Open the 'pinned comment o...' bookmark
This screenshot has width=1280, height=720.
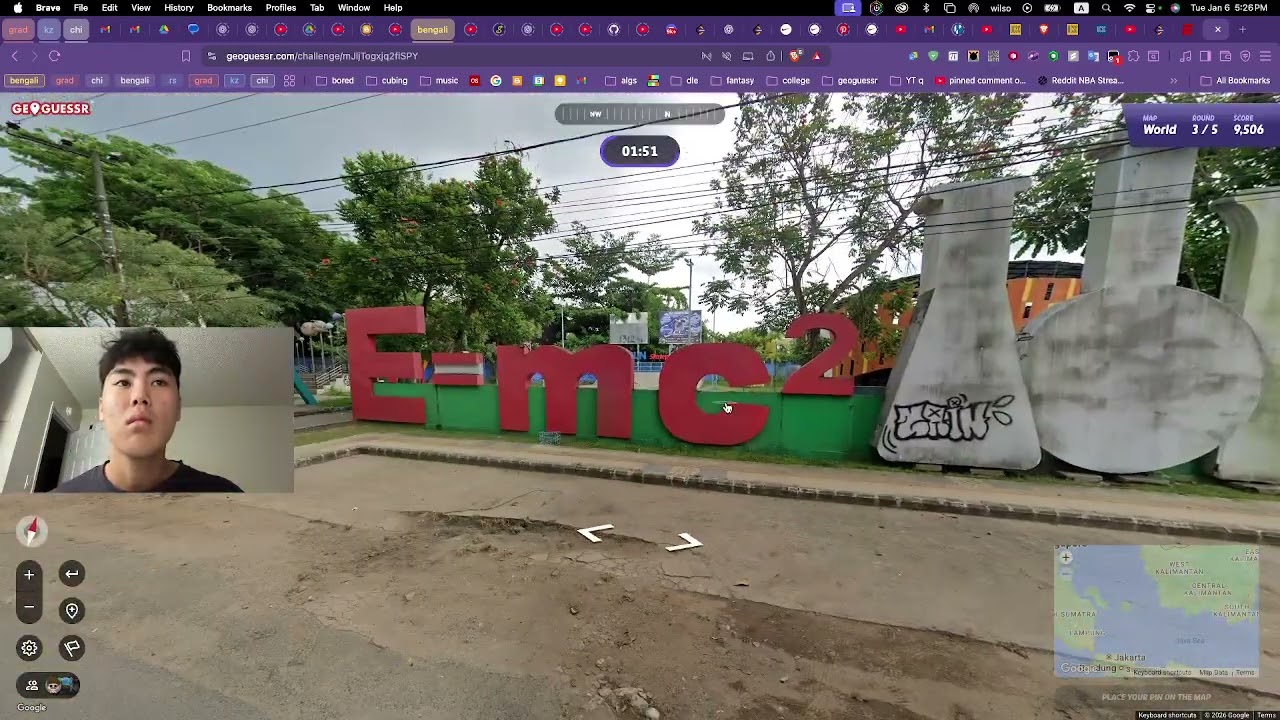tap(980, 80)
